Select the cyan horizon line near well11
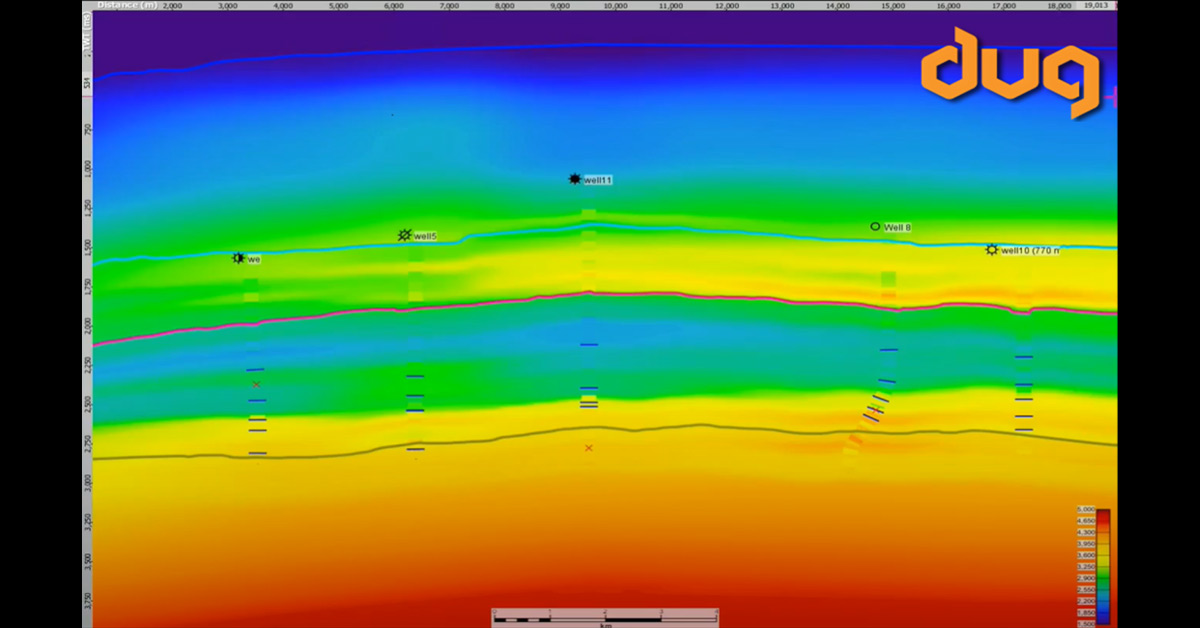The image size is (1200, 628). coord(588,224)
